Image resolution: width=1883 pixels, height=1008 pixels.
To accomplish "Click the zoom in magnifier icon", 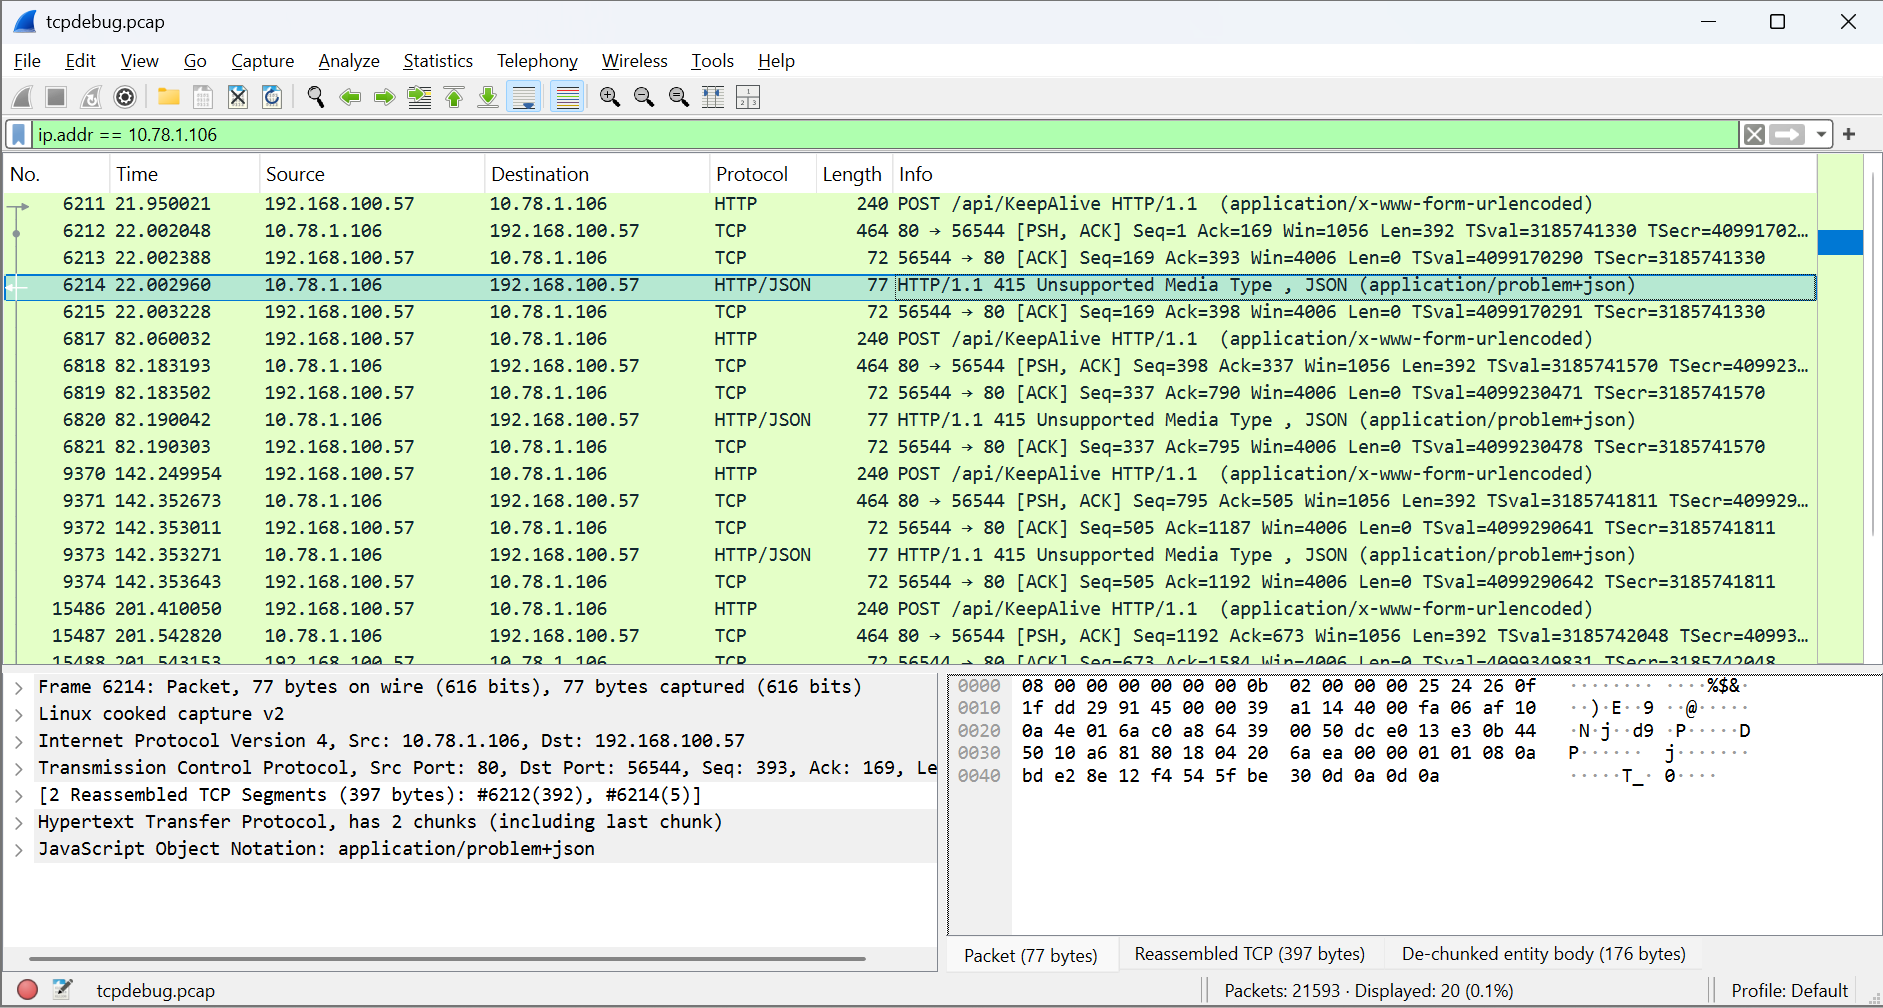I will (x=609, y=97).
